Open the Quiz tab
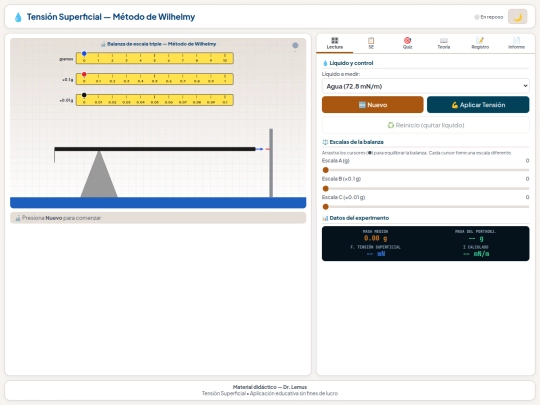The height and width of the screenshot is (405, 540). pyautogui.click(x=407, y=43)
